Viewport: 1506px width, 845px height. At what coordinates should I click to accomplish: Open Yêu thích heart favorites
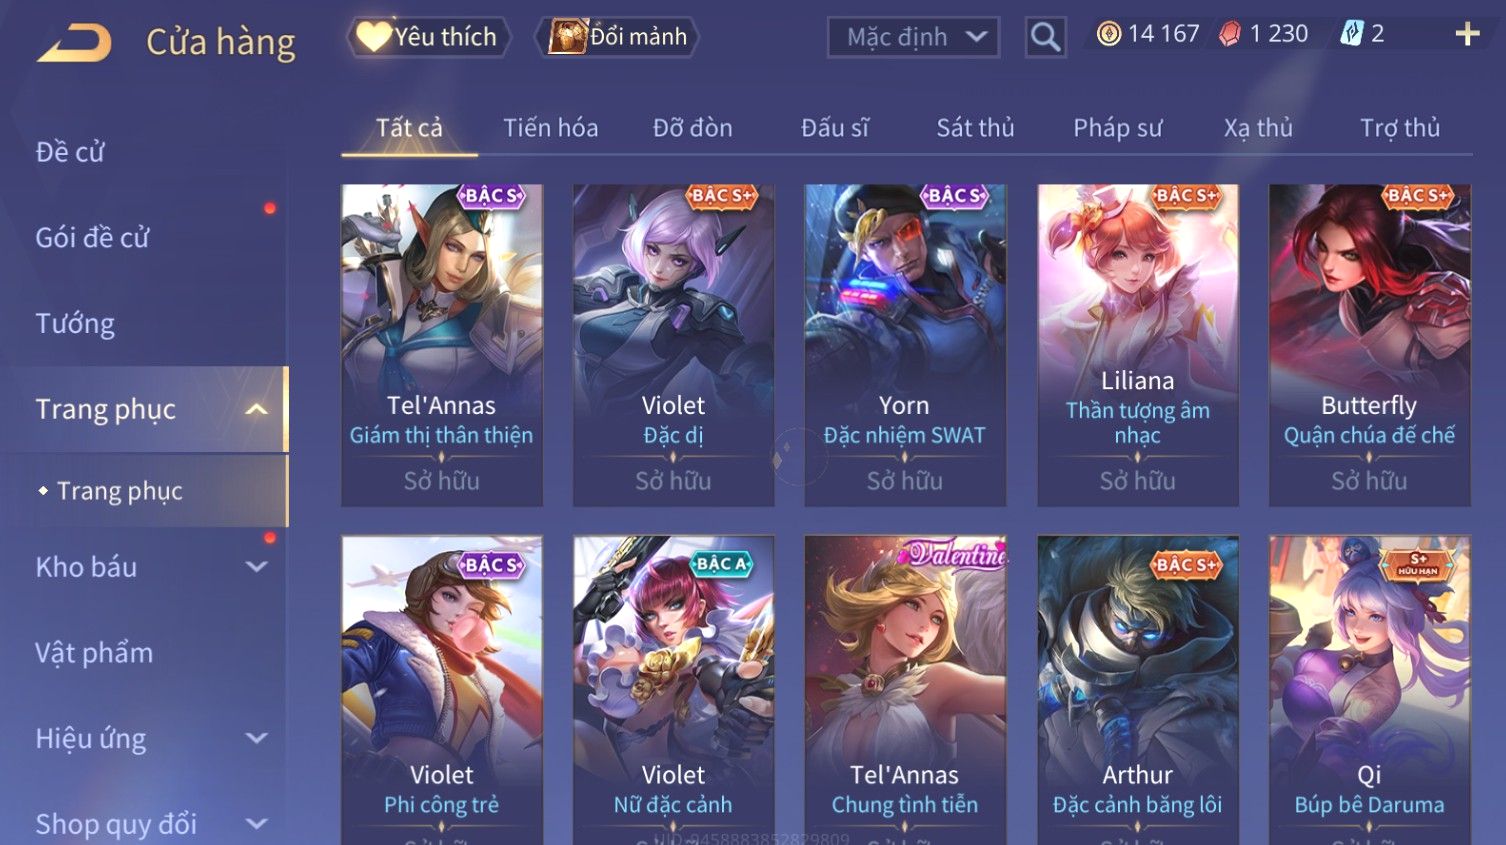(x=428, y=37)
